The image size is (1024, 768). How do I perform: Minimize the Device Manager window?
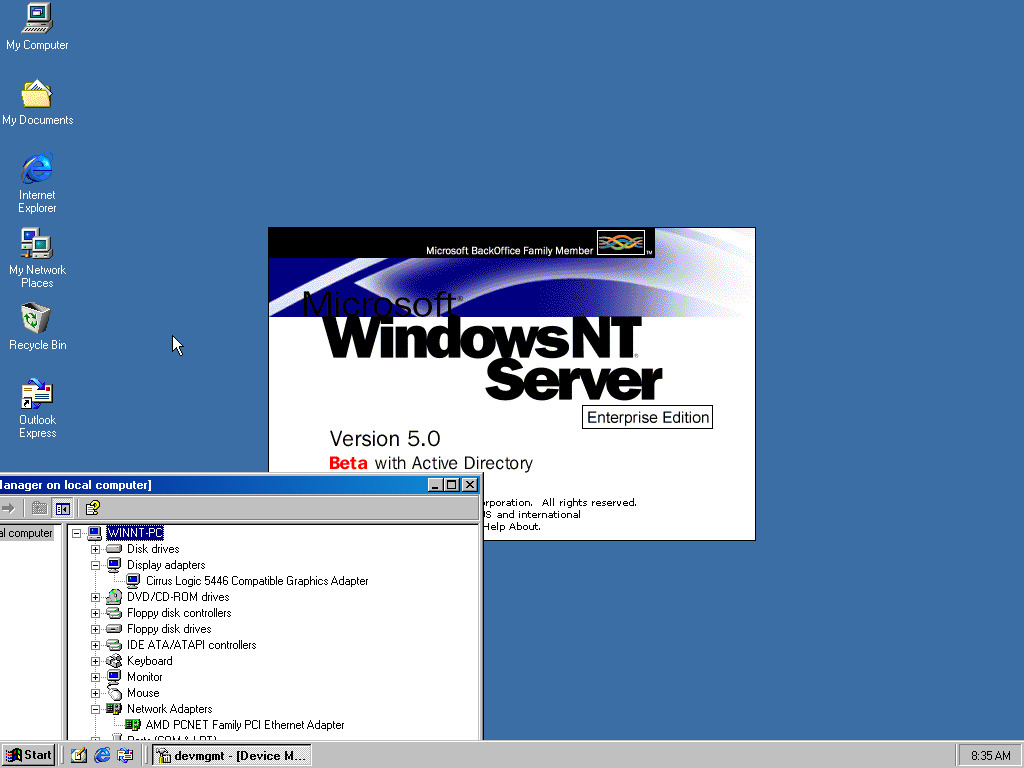coord(436,485)
